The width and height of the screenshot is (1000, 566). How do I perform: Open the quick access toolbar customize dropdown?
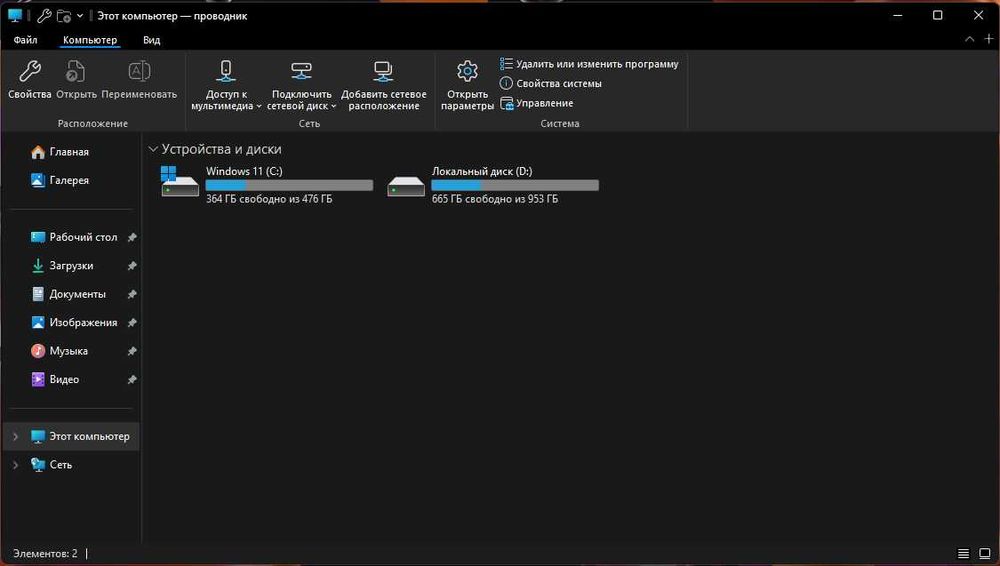pos(80,16)
